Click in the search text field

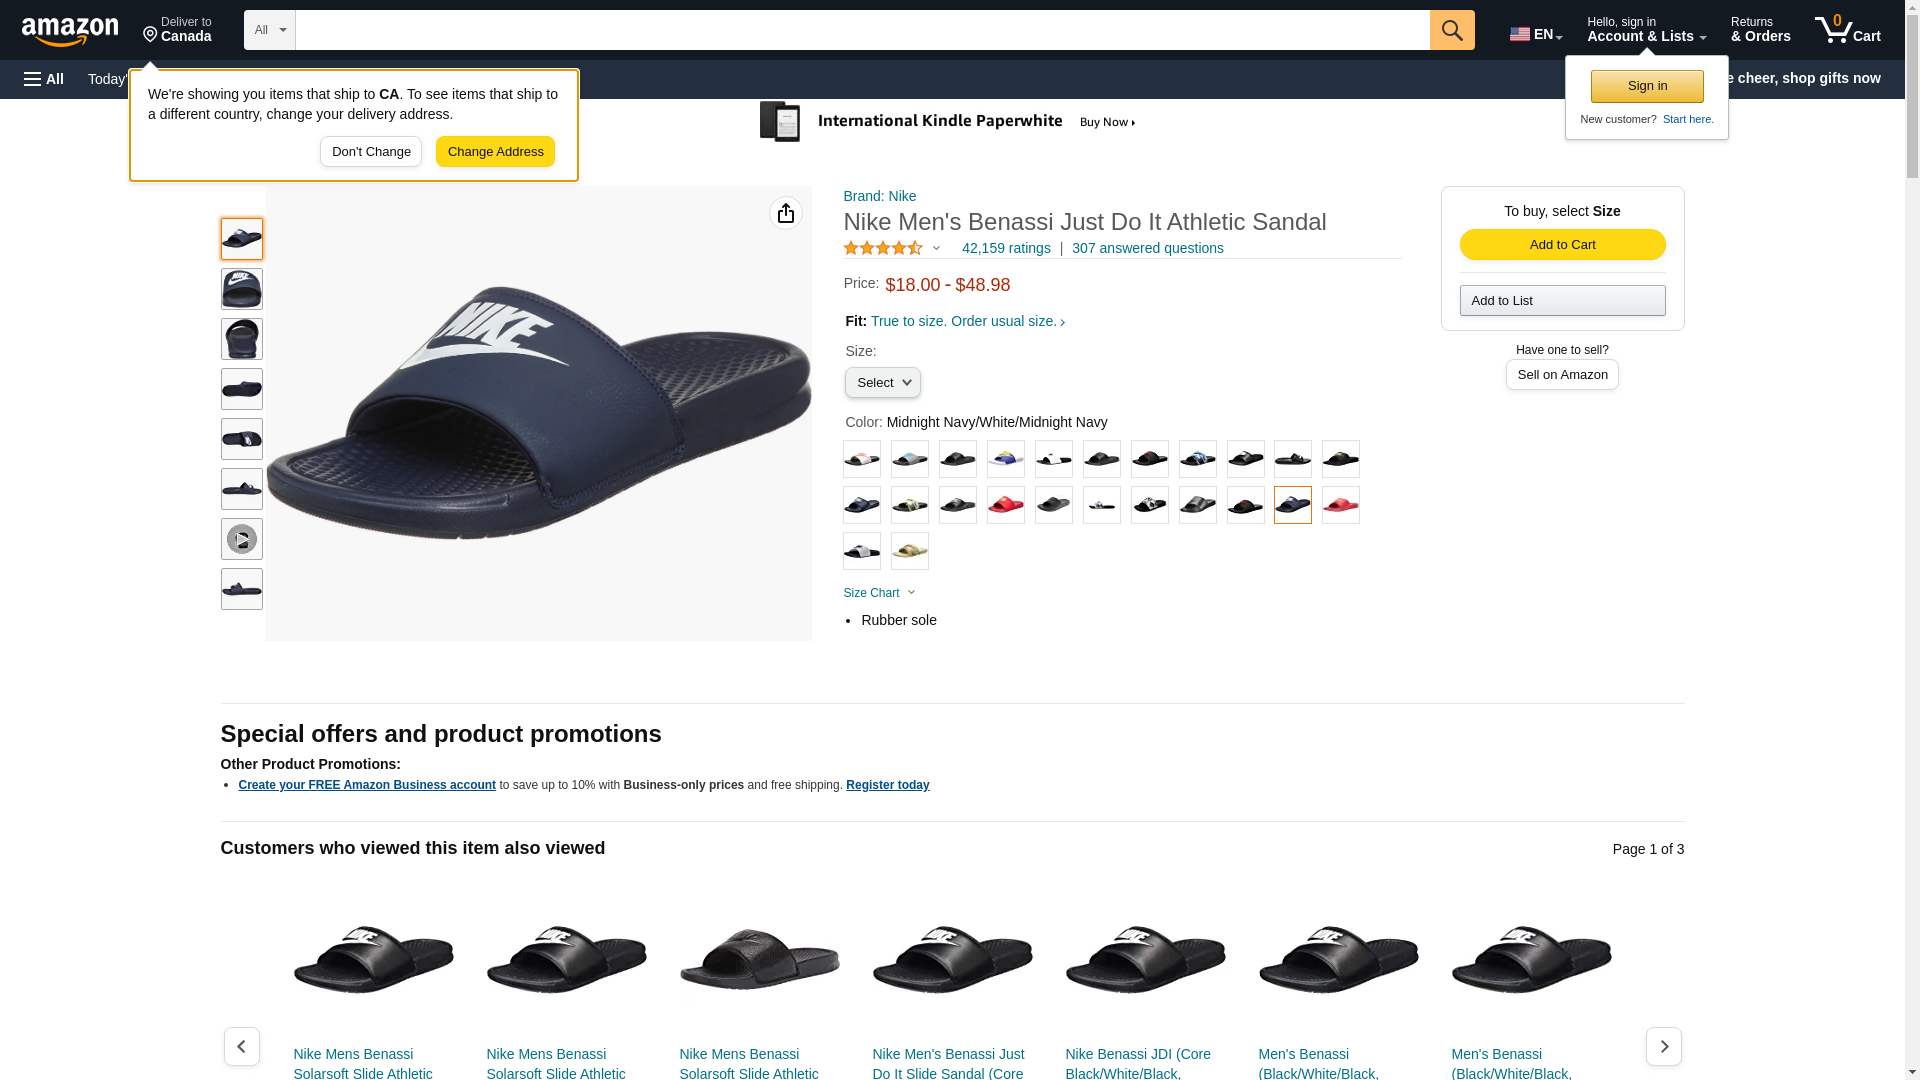tap(861, 30)
